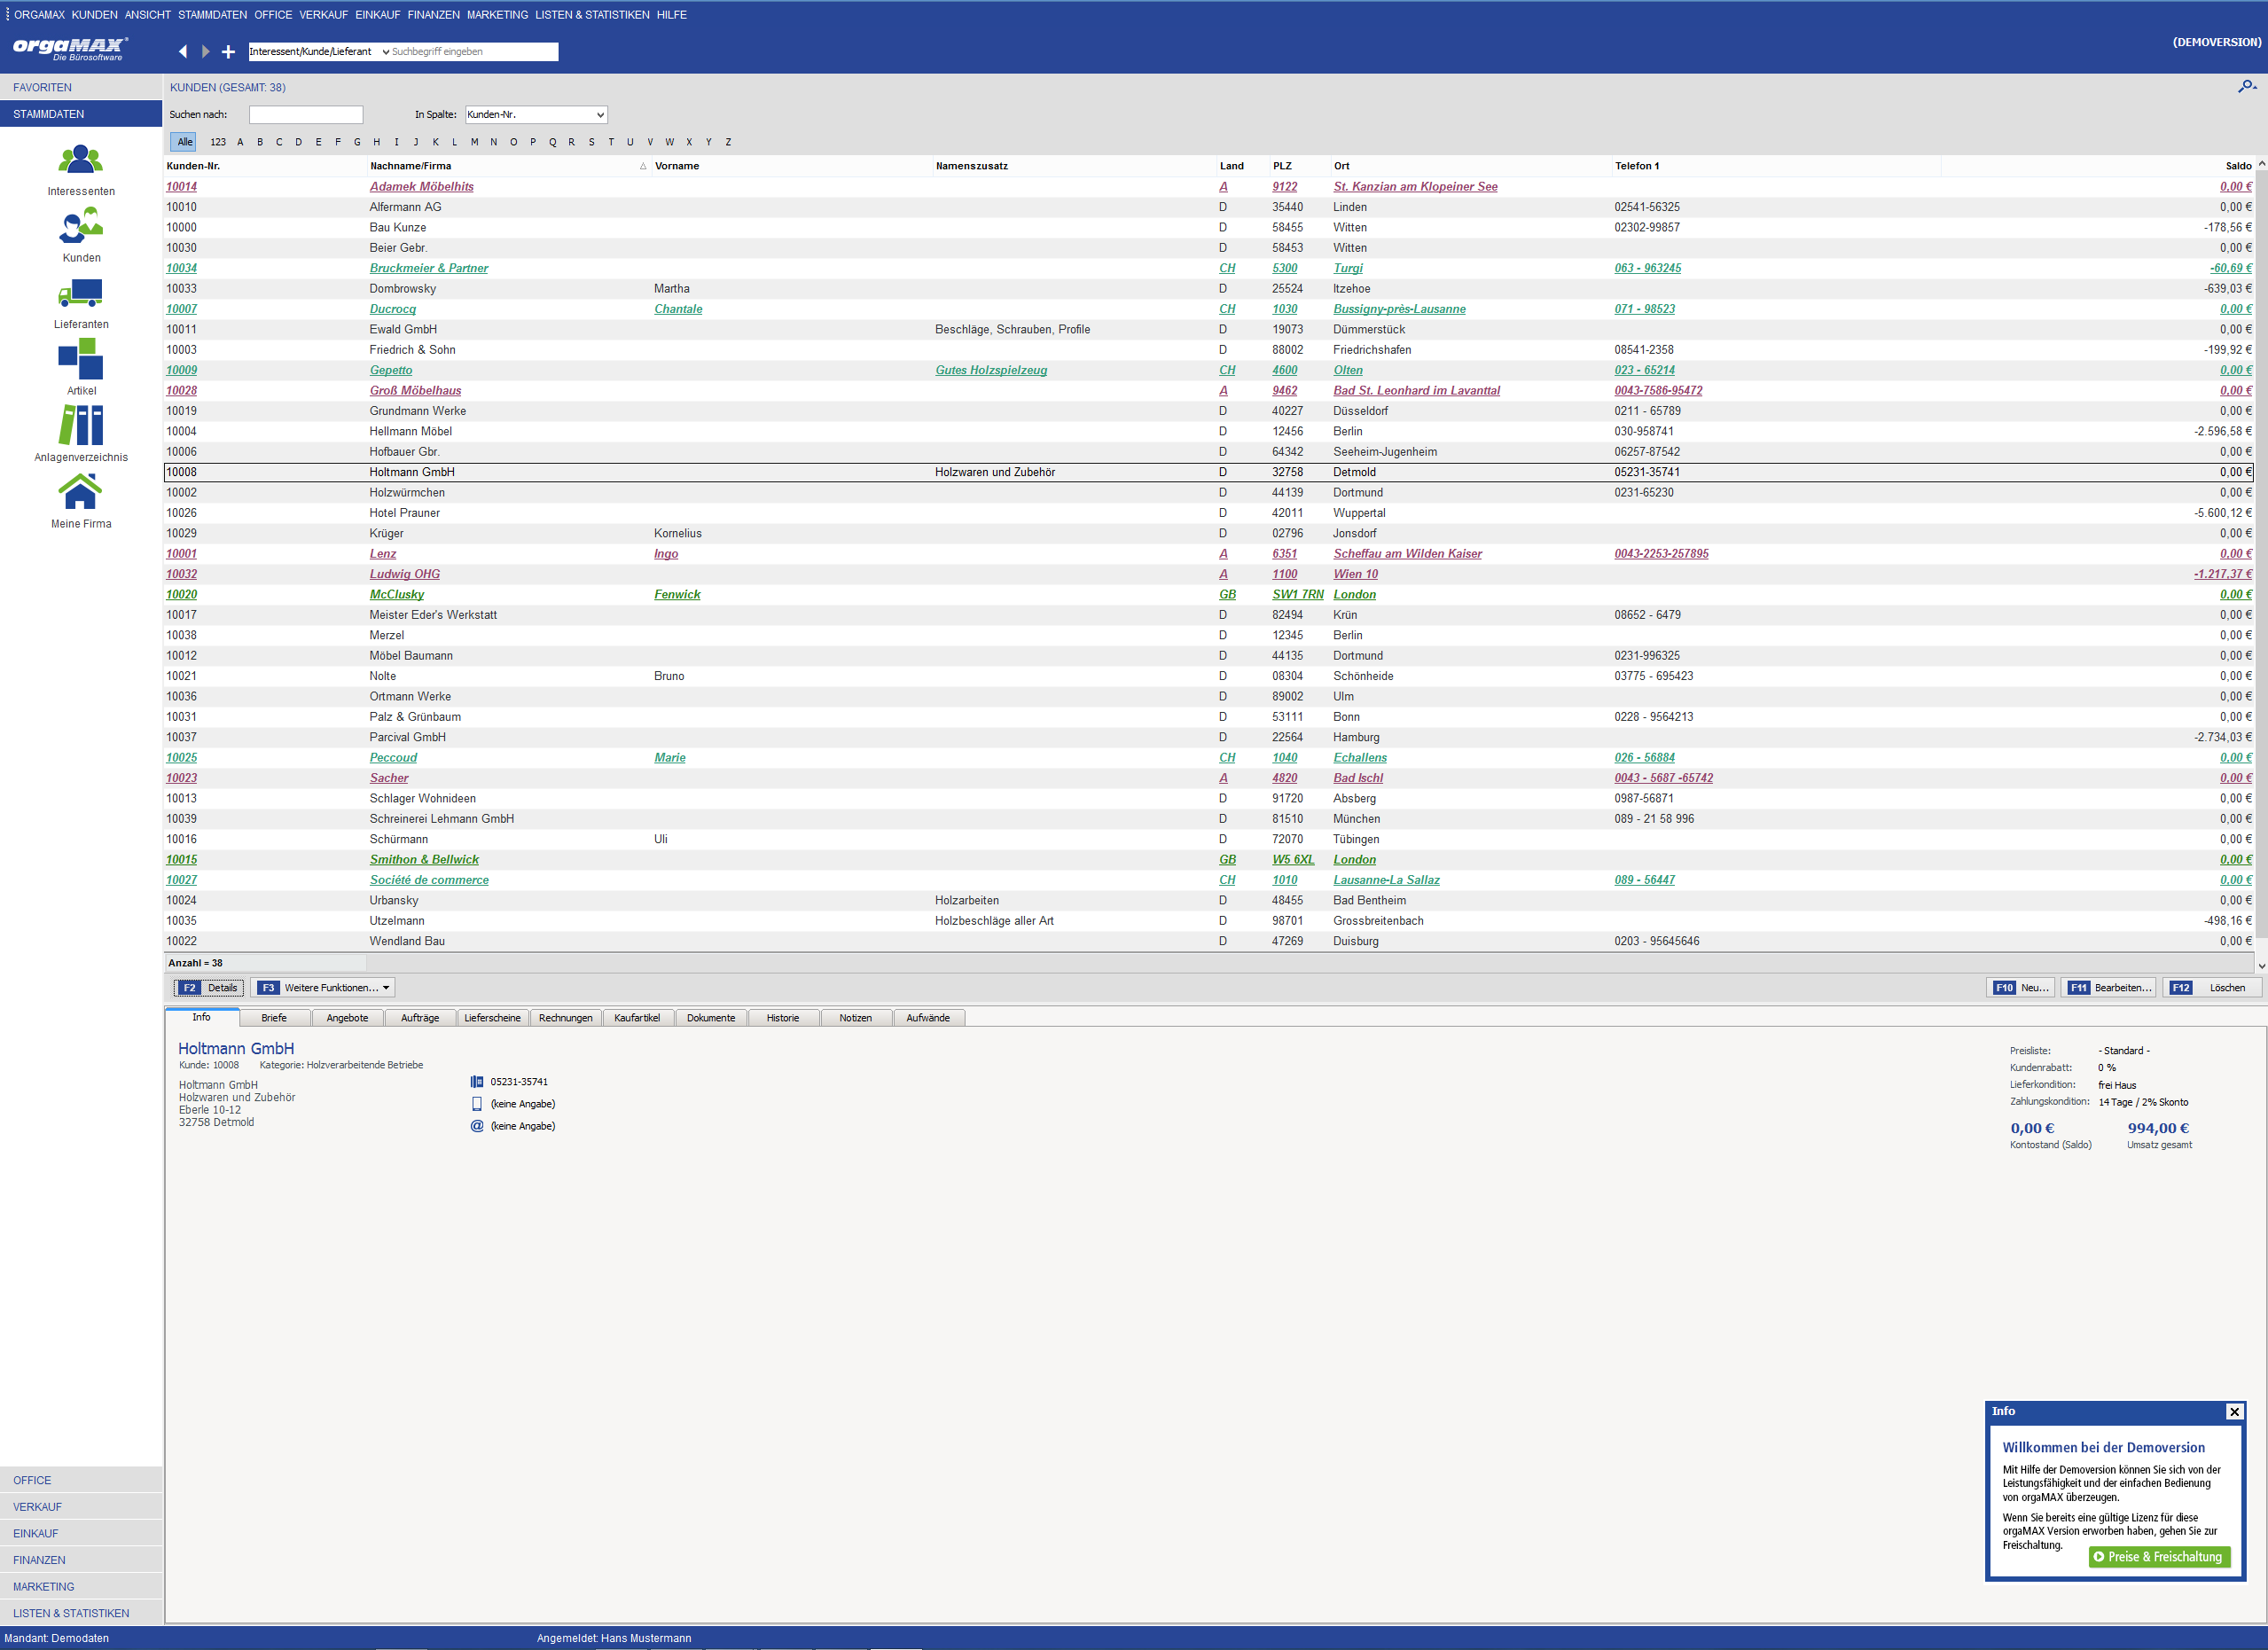Select the Wendland Bau row

point(1209,941)
